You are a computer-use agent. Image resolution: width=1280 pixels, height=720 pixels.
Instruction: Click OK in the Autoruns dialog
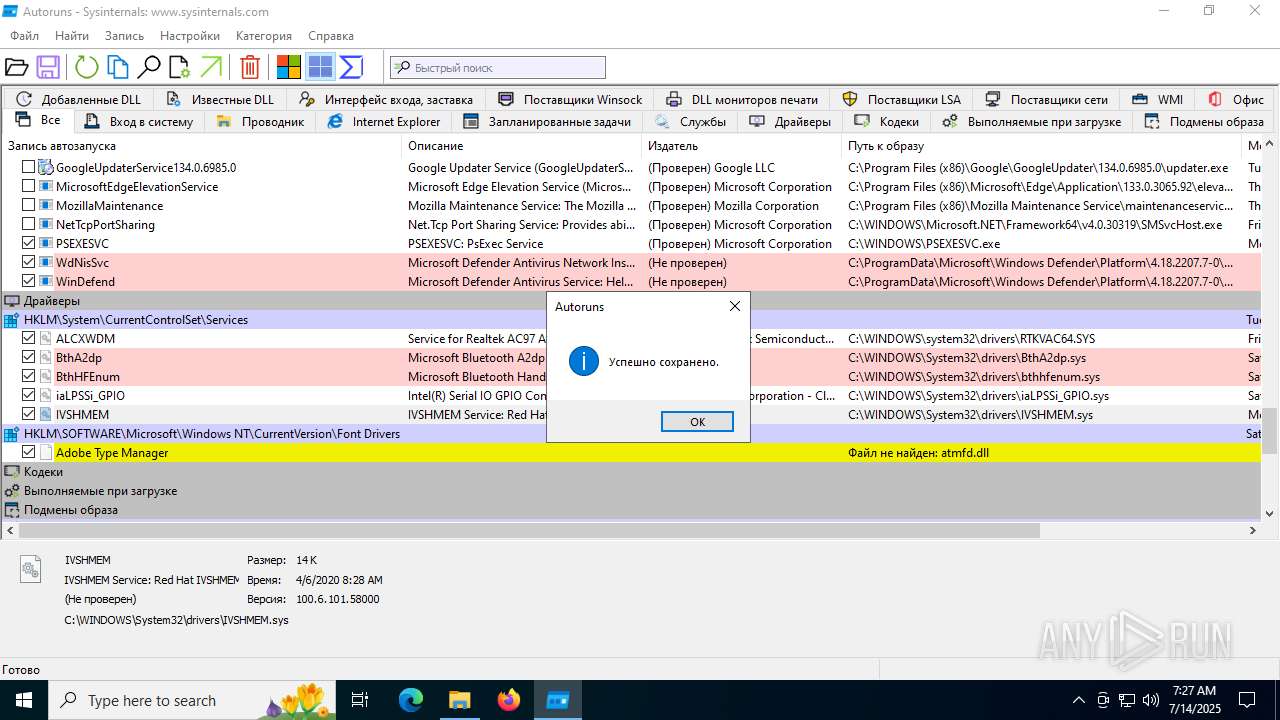697,422
